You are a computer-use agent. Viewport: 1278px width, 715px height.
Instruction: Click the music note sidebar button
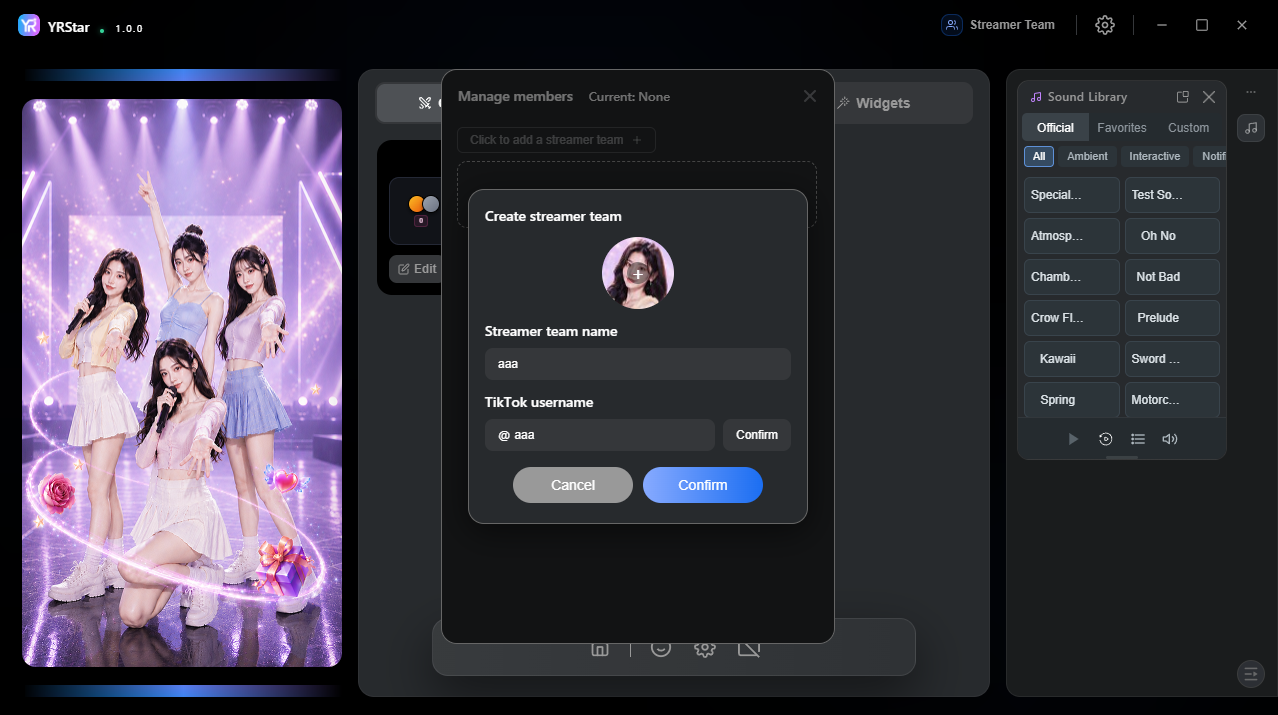pyautogui.click(x=1251, y=128)
